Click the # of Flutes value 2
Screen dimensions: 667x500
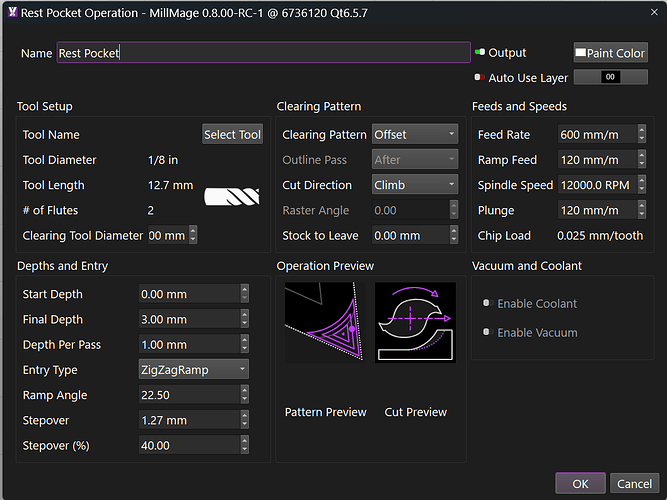point(151,210)
